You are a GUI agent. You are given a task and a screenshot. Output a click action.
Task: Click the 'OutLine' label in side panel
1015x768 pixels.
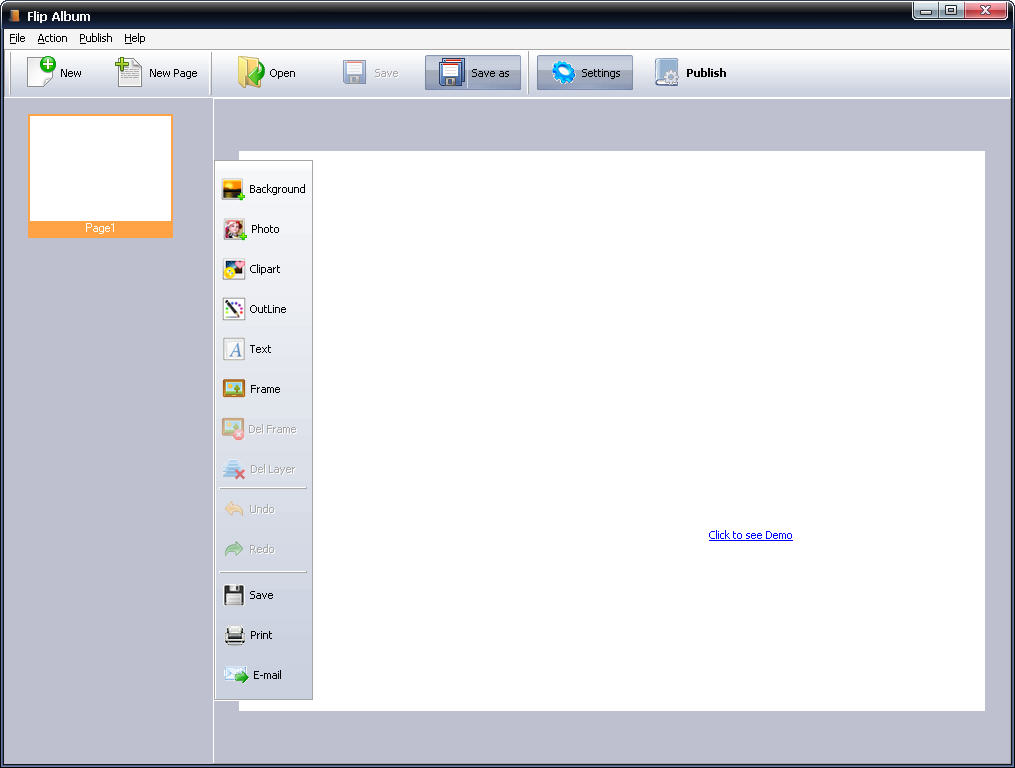268,309
